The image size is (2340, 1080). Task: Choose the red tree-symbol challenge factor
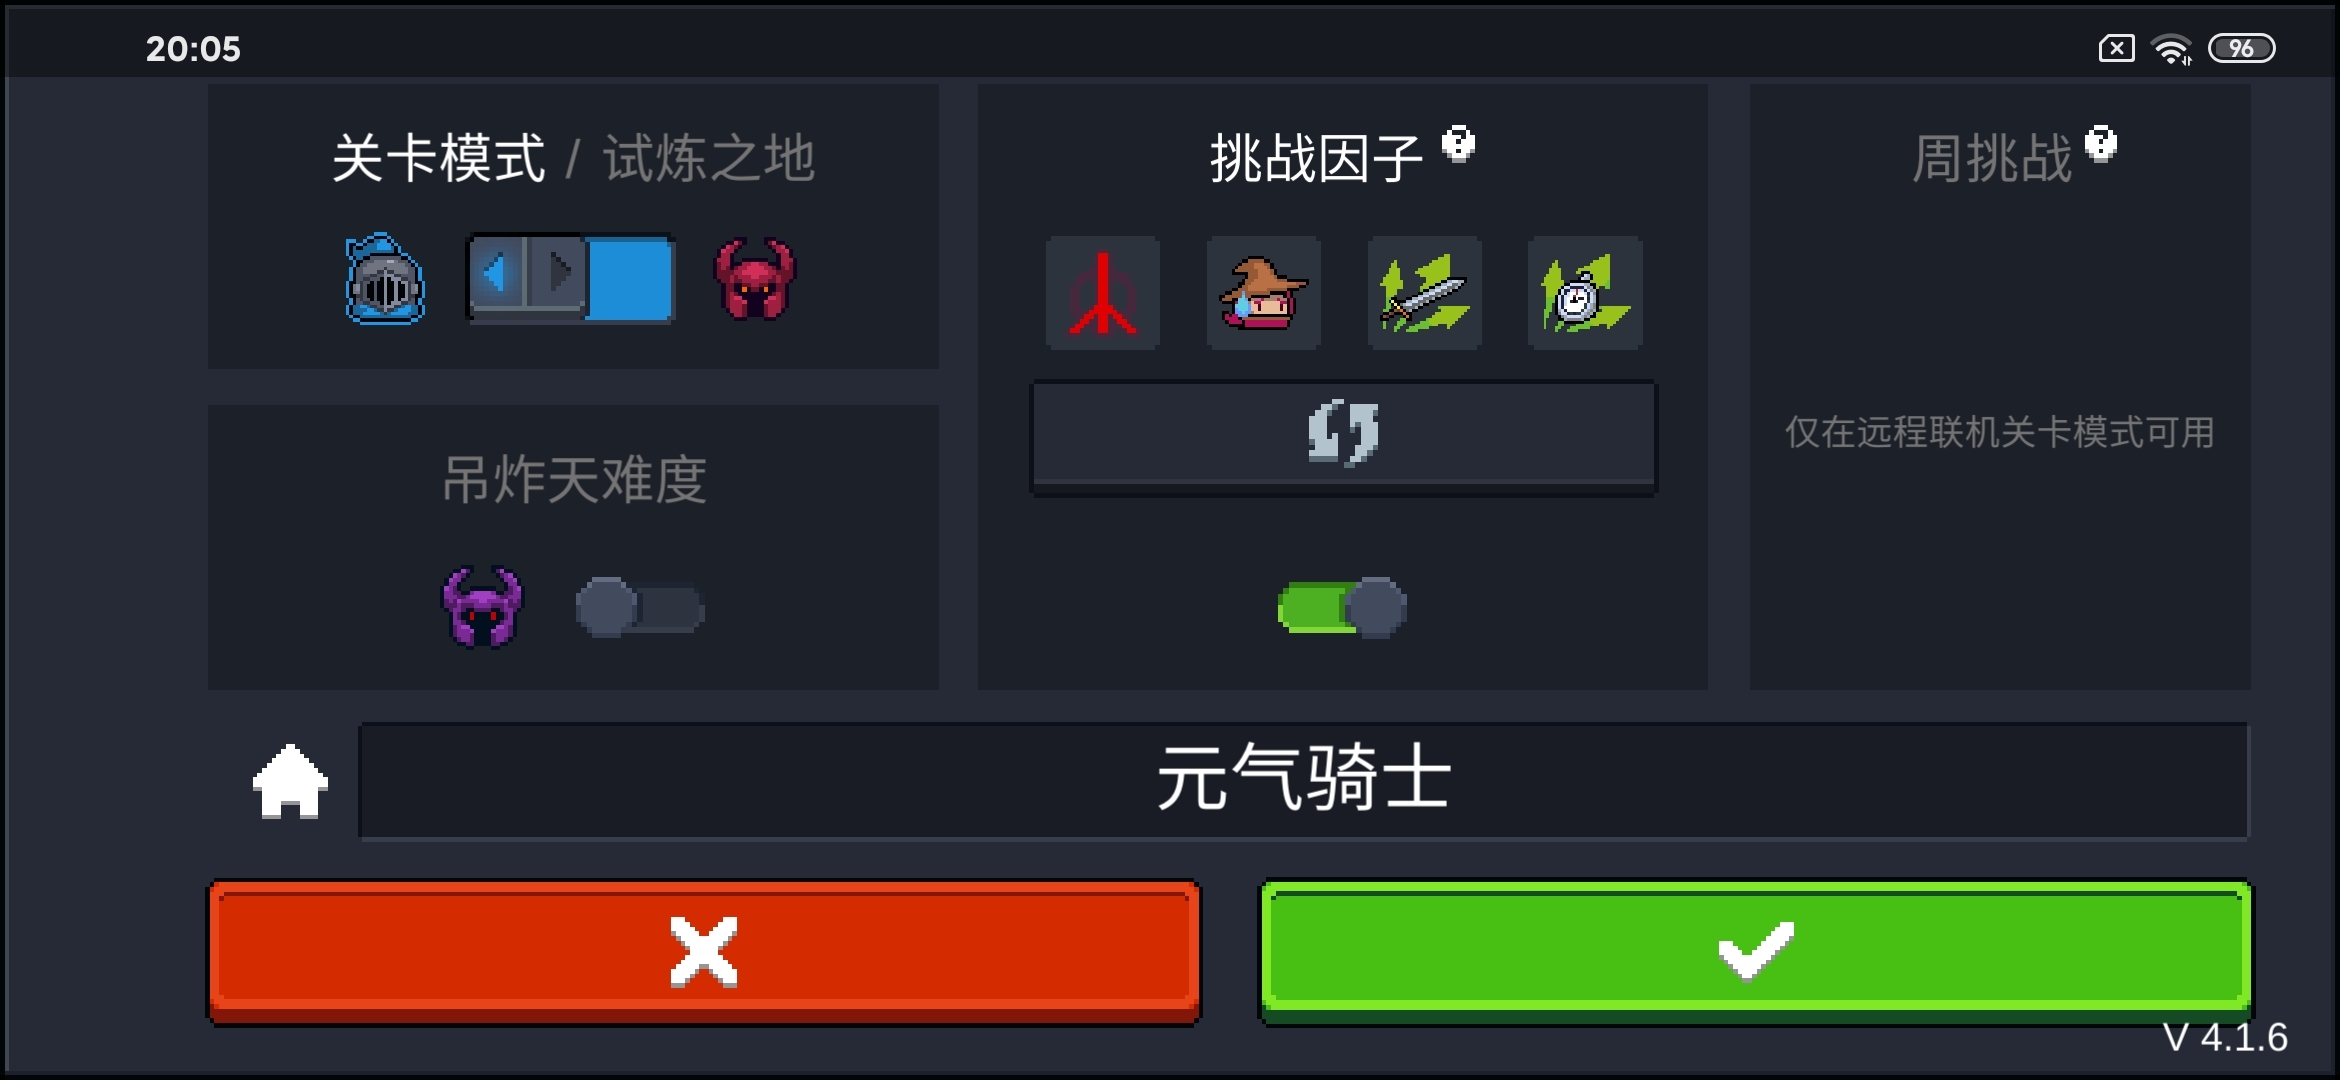[1103, 293]
